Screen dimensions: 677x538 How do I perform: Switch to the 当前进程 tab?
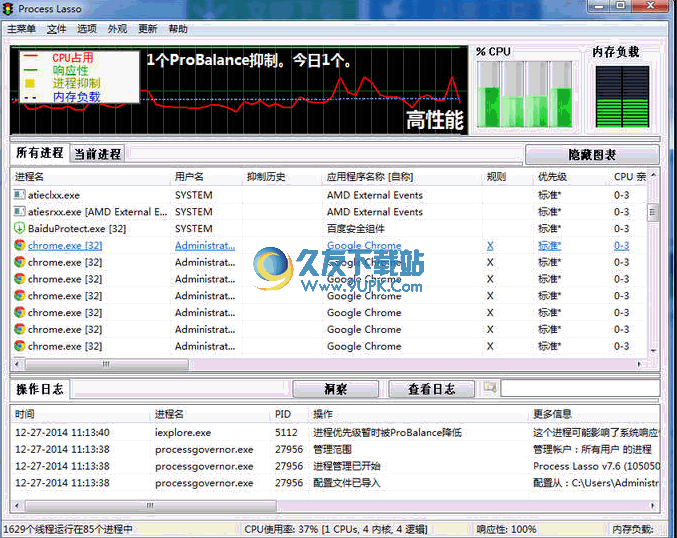click(98, 154)
